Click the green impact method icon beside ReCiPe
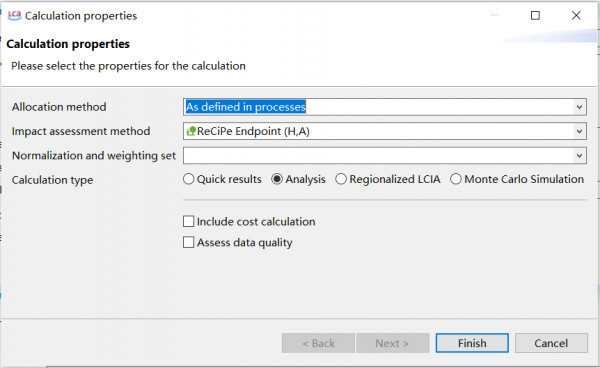 pyautogui.click(x=191, y=132)
